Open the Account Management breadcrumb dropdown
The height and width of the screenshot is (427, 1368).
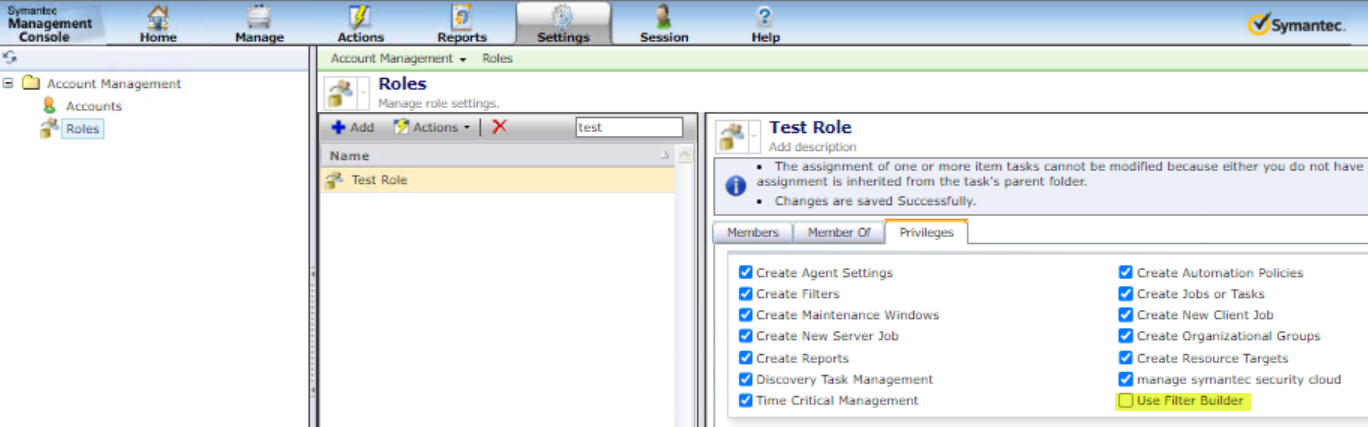463,59
